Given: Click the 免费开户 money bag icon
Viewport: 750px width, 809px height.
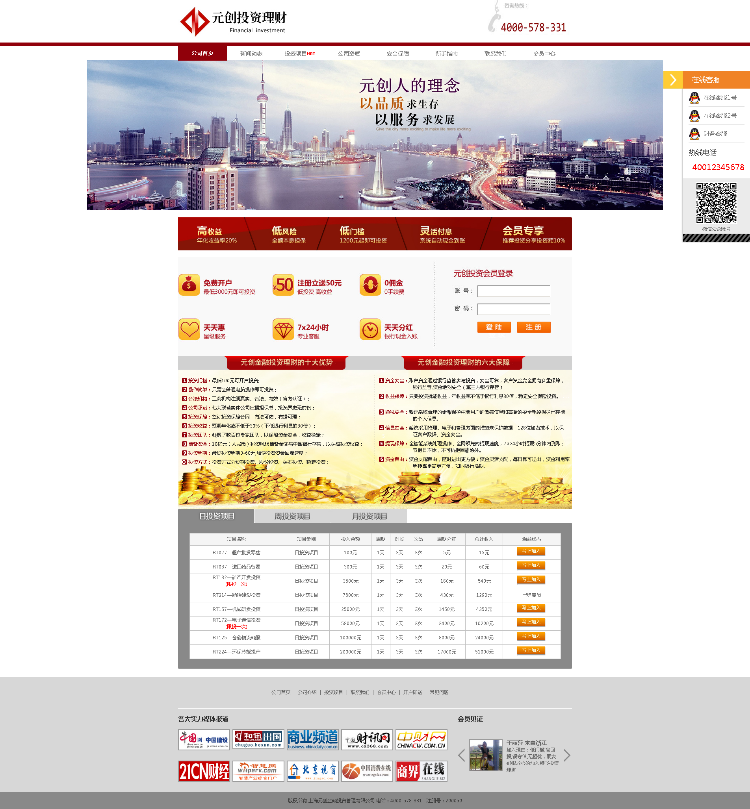Looking at the screenshot, I should point(189,285).
